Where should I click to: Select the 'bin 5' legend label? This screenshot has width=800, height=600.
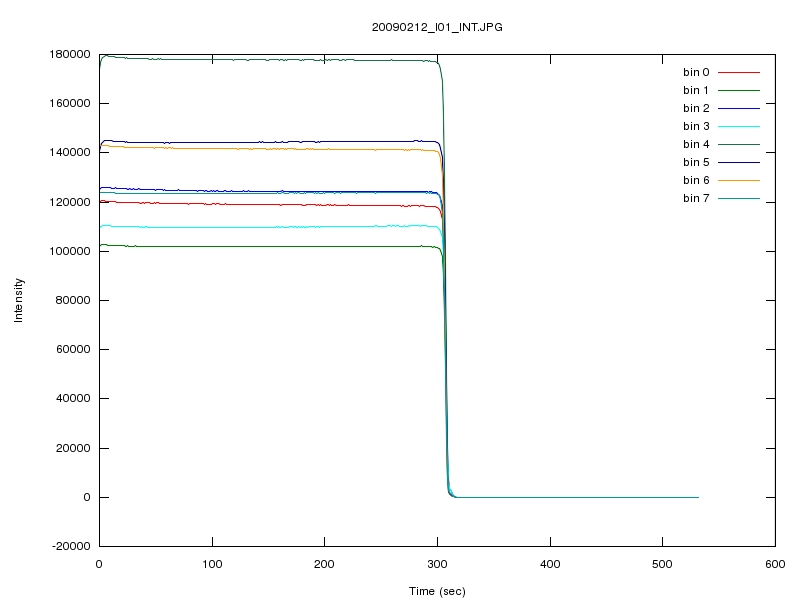point(696,162)
